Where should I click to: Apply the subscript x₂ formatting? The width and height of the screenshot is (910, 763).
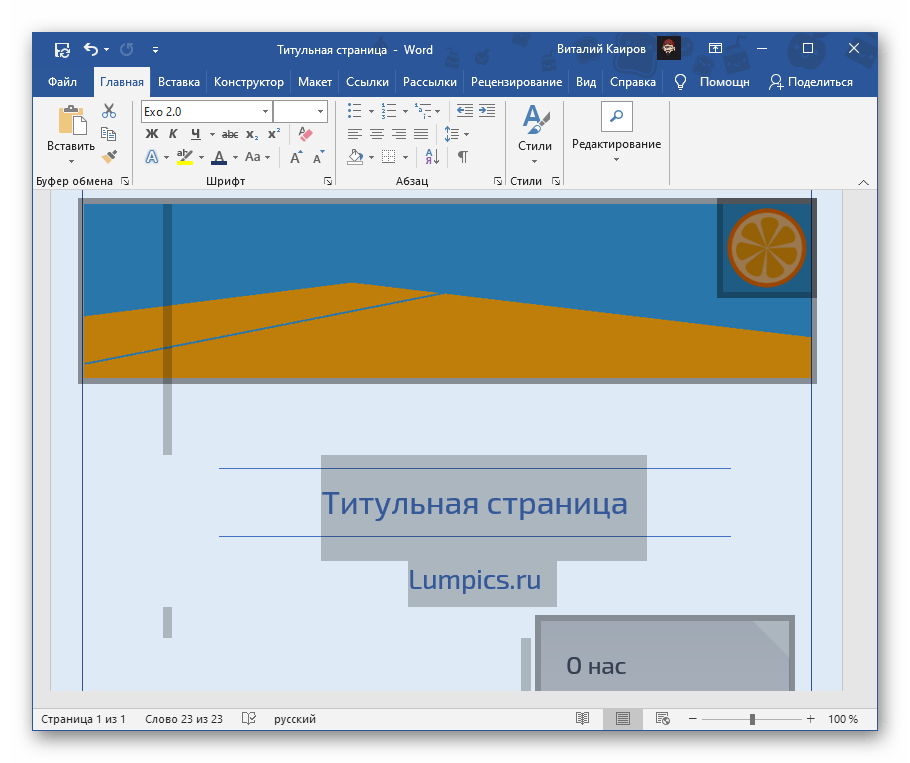point(252,134)
